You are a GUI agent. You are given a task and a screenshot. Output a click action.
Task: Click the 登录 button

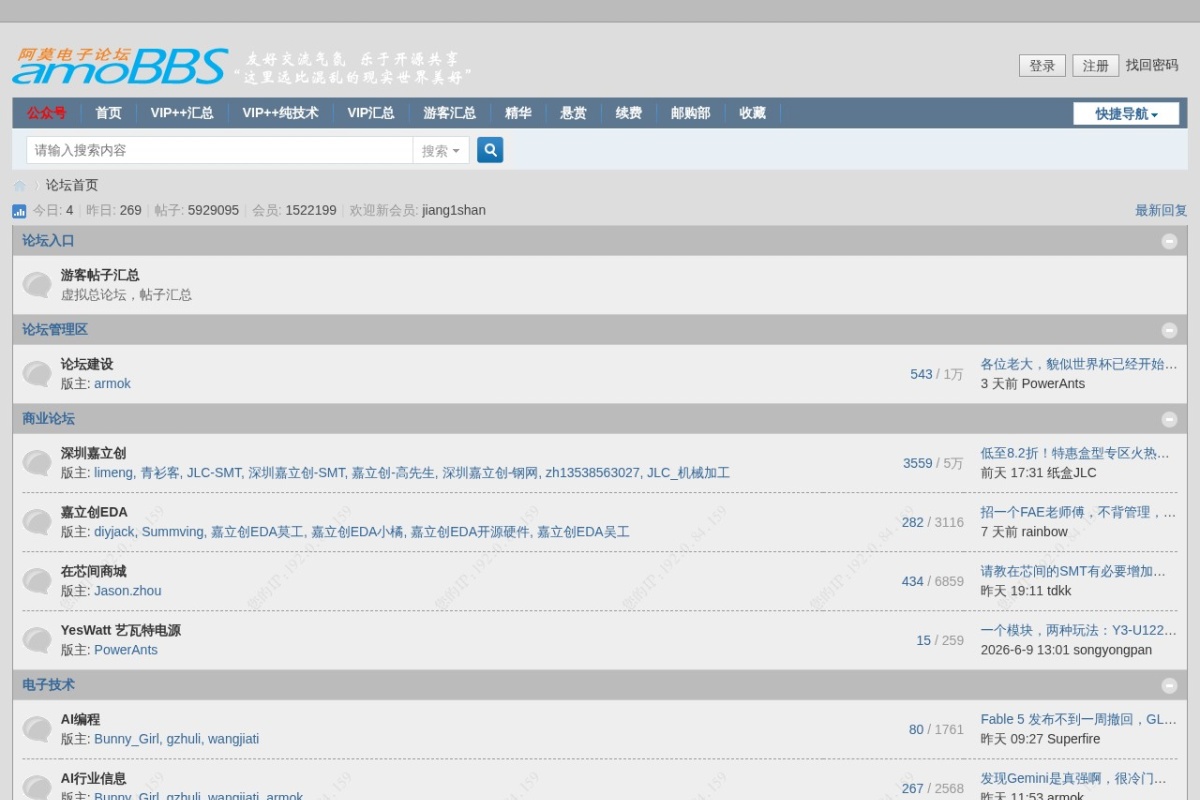click(x=1042, y=65)
